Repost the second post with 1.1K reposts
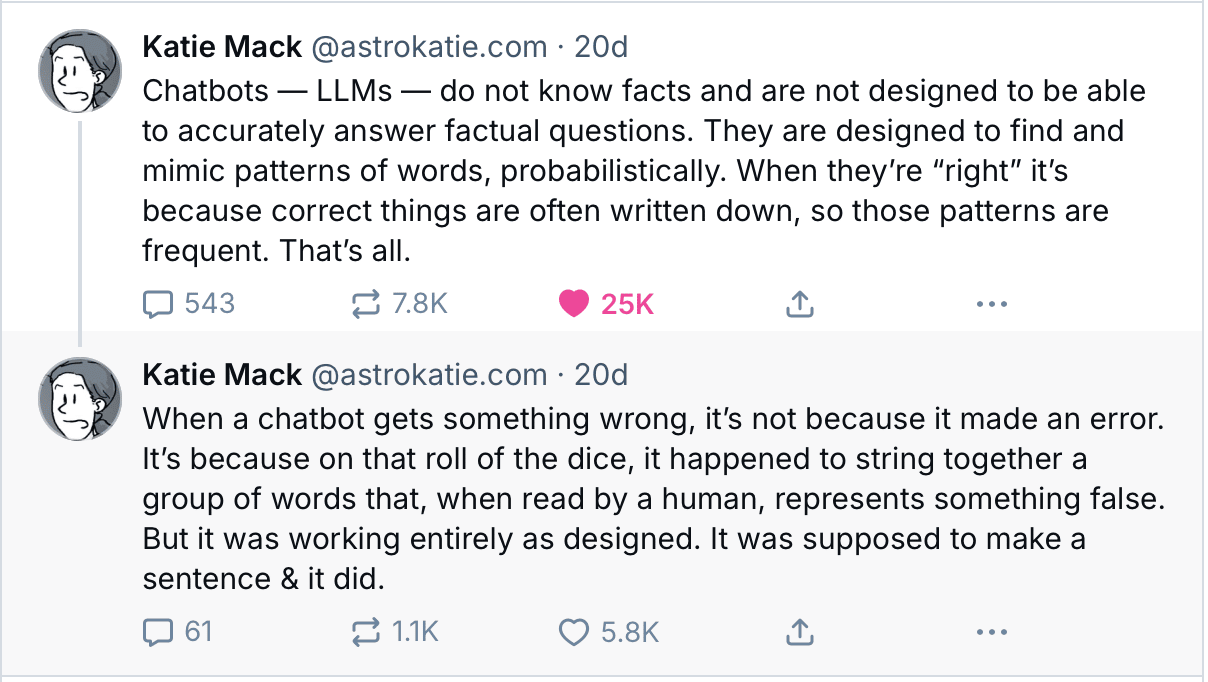 (395, 631)
